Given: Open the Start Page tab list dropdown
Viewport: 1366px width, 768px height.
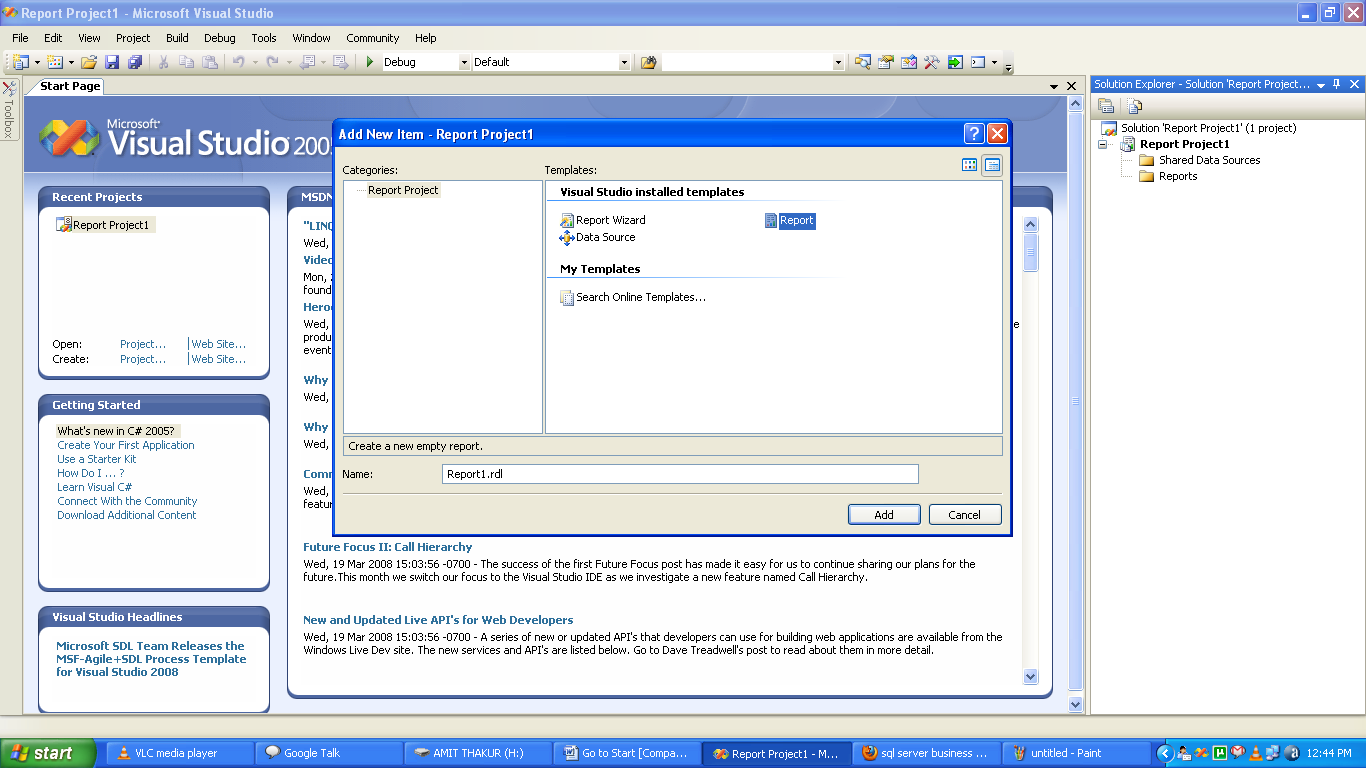Looking at the screenshot, I should (1054, 87).
